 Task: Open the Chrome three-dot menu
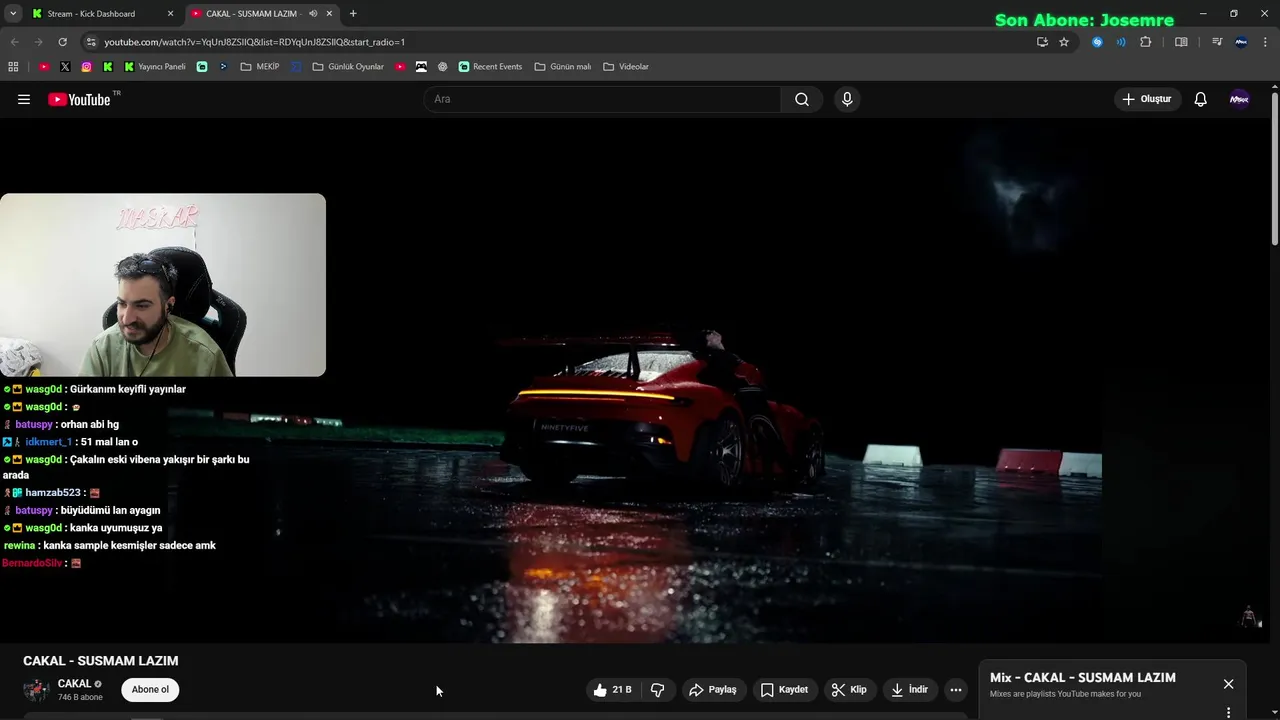click(1265, 42)
